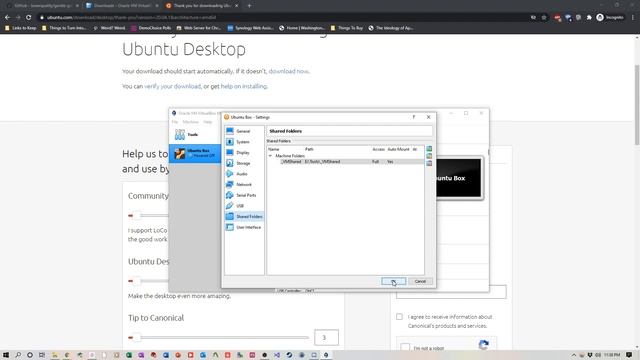
Task: Click Name column header
Action: click(273, 149)
